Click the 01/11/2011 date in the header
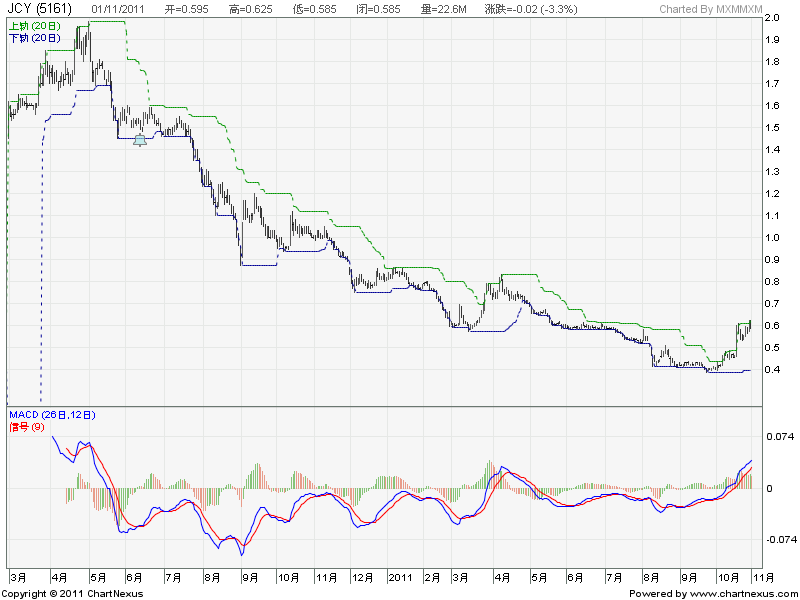 119,9
